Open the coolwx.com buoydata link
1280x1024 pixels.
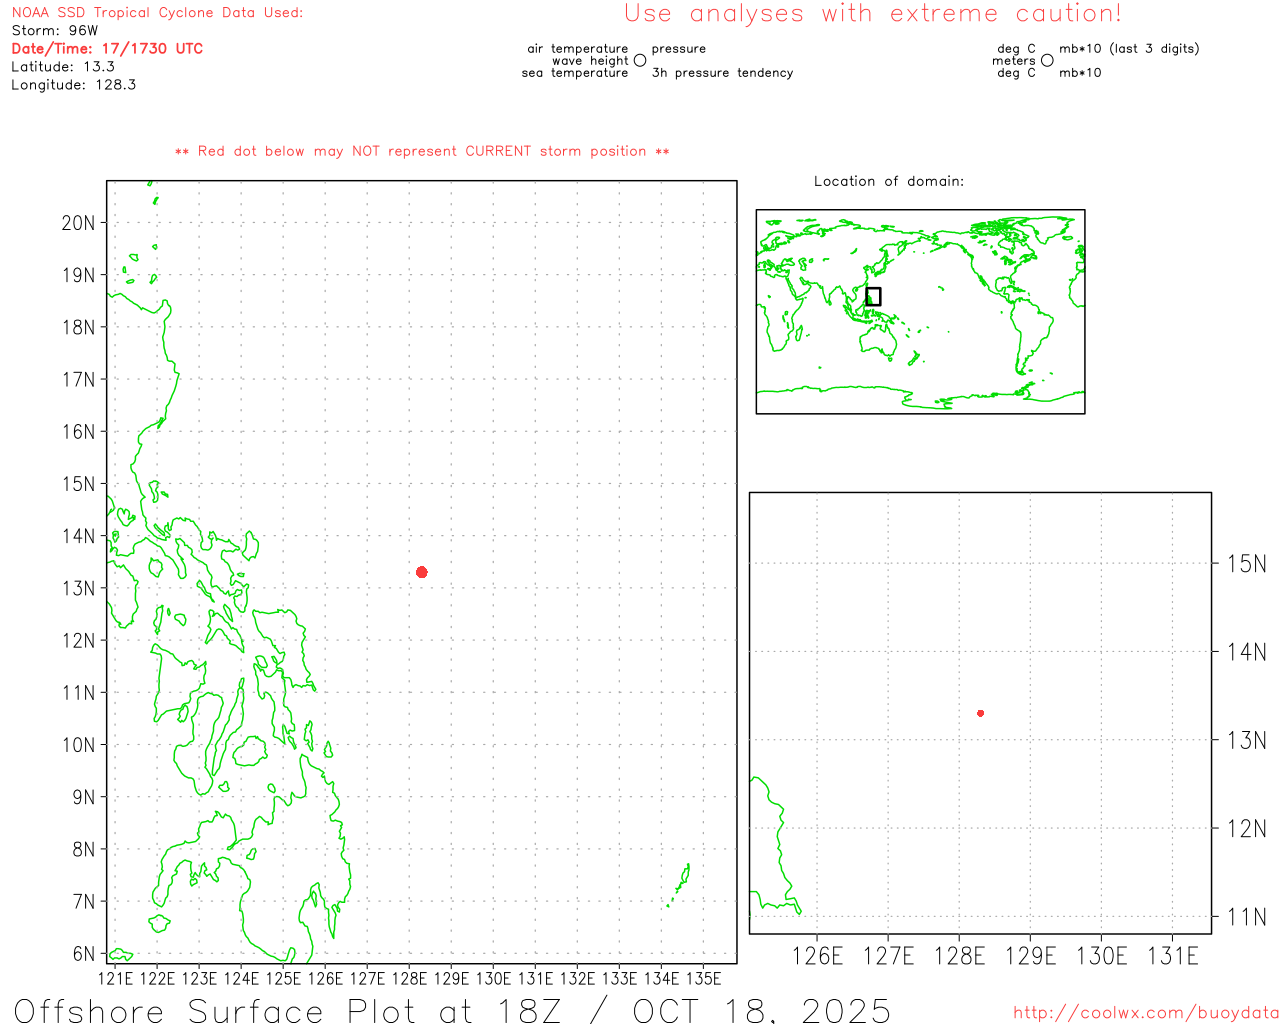1146,1013
